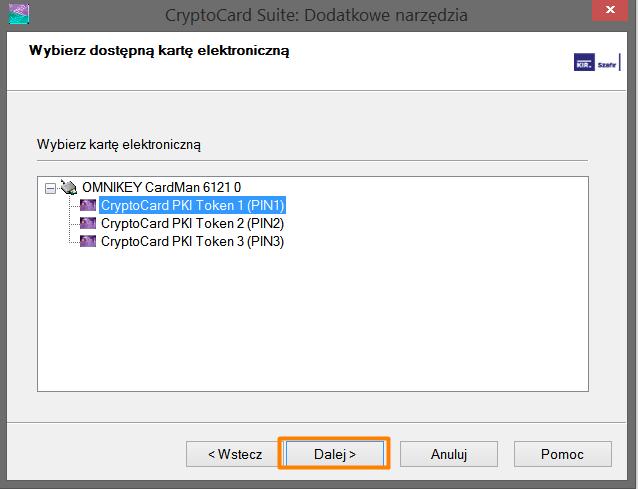Select CryptoCard PKI Token 1 (PIN1)
Image resolution: width=638 pixels, height=489 pixels.
192,205
